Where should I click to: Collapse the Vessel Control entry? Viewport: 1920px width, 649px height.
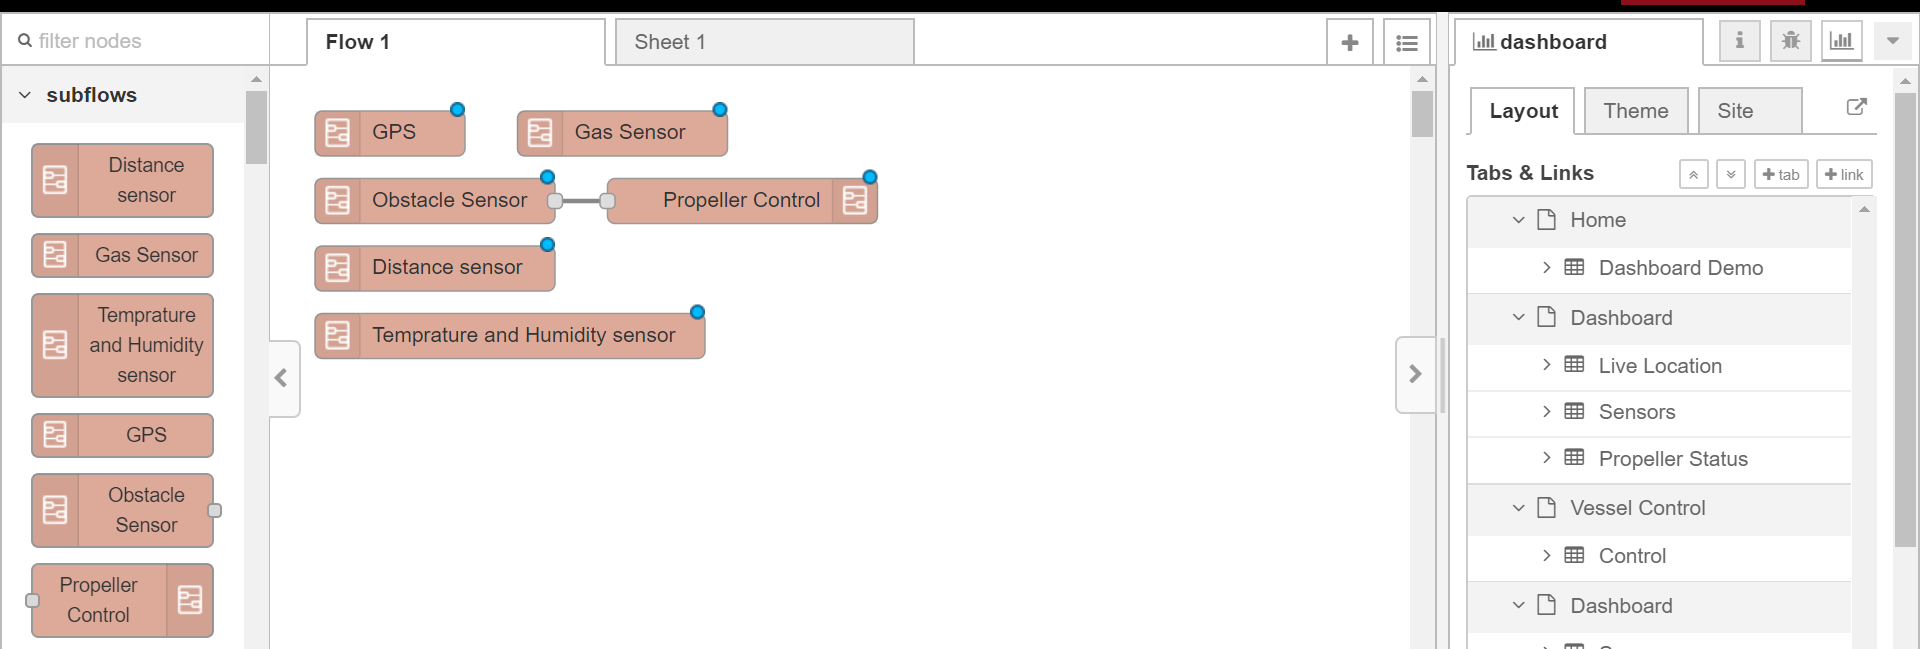[1519, 508]
